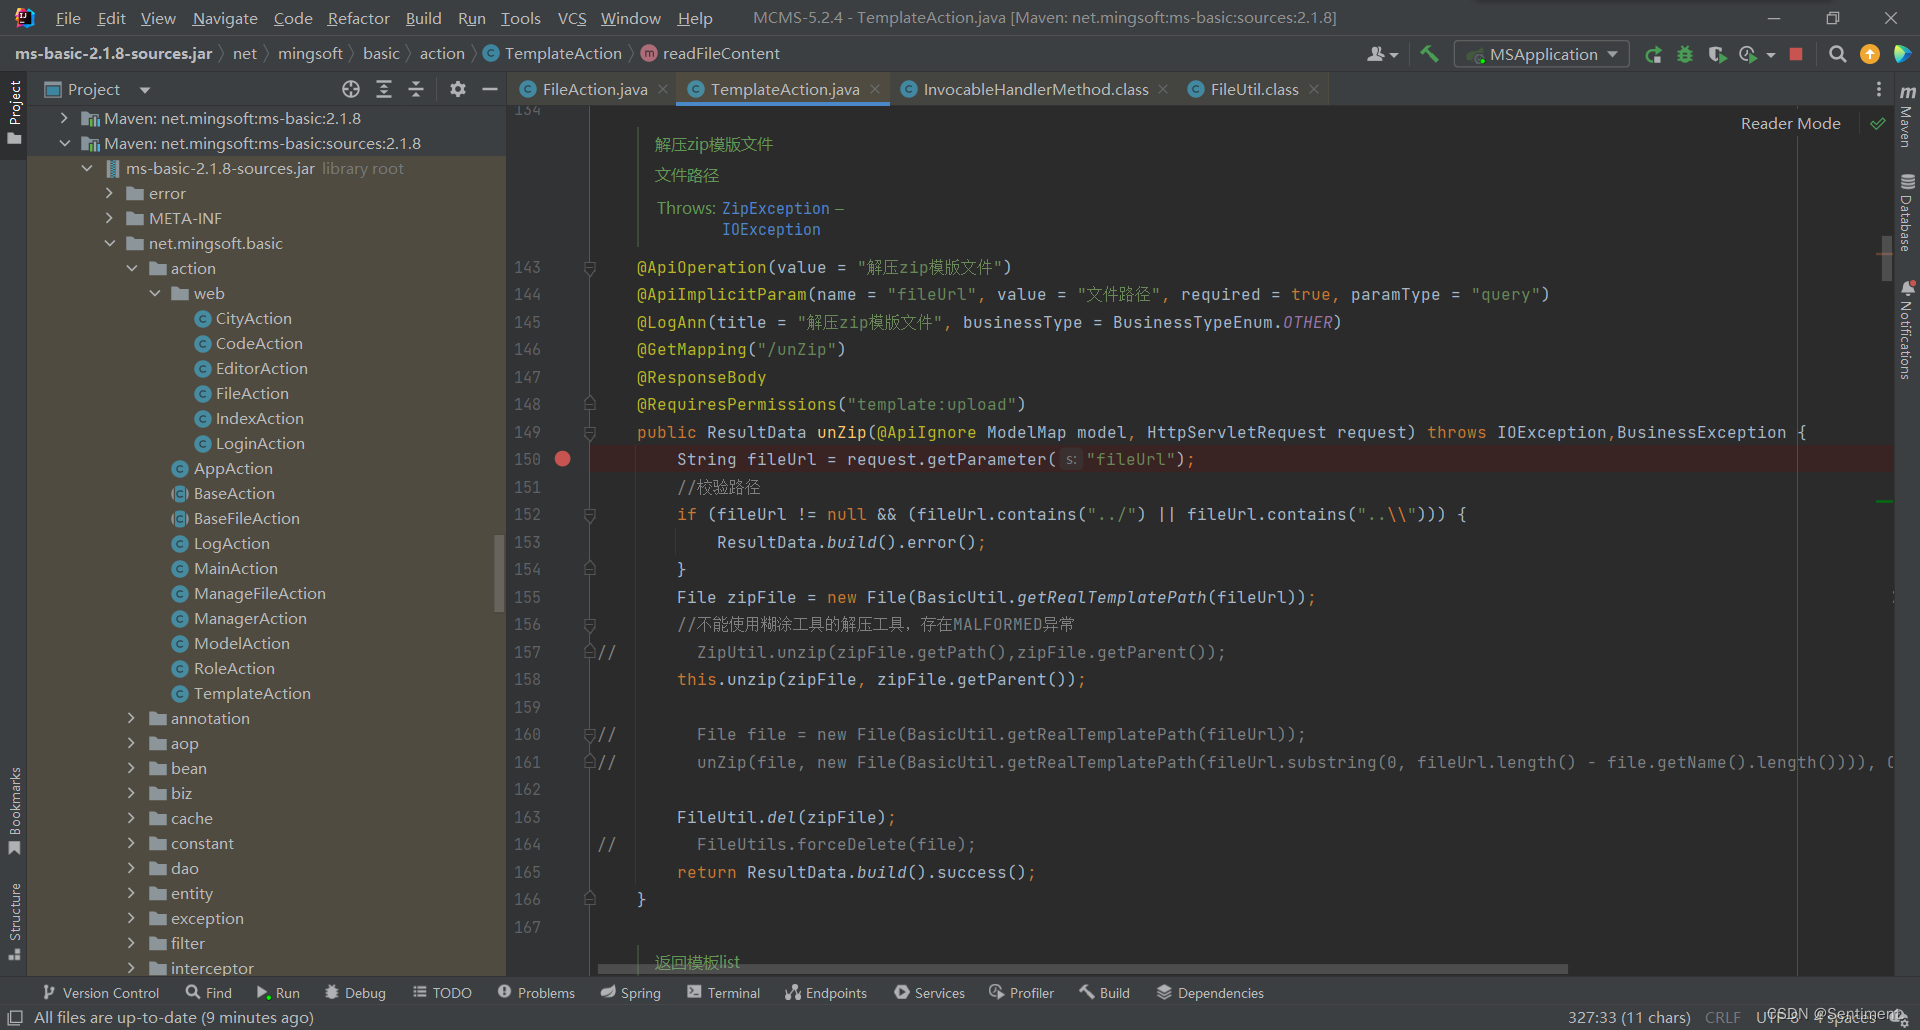1920x1030 pixels.
Task: Toggle Reader Mode in the editor
Action: [x=1790, y=123]
